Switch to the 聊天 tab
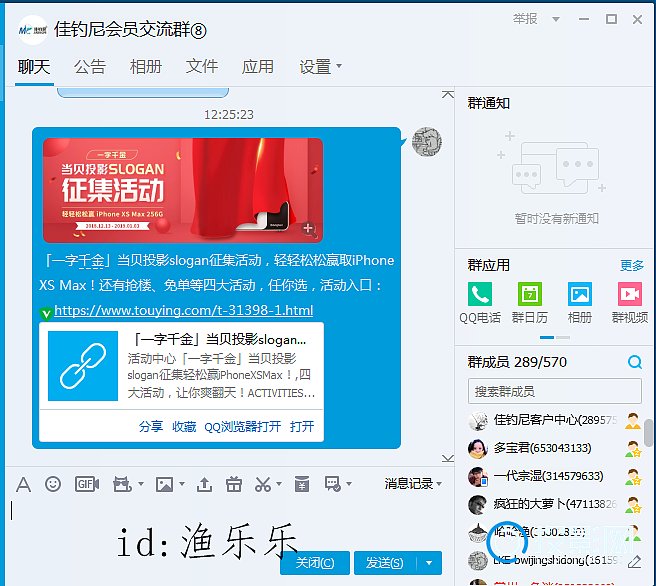Viewport: 656px width, 586px height. (x=34, y=67)
